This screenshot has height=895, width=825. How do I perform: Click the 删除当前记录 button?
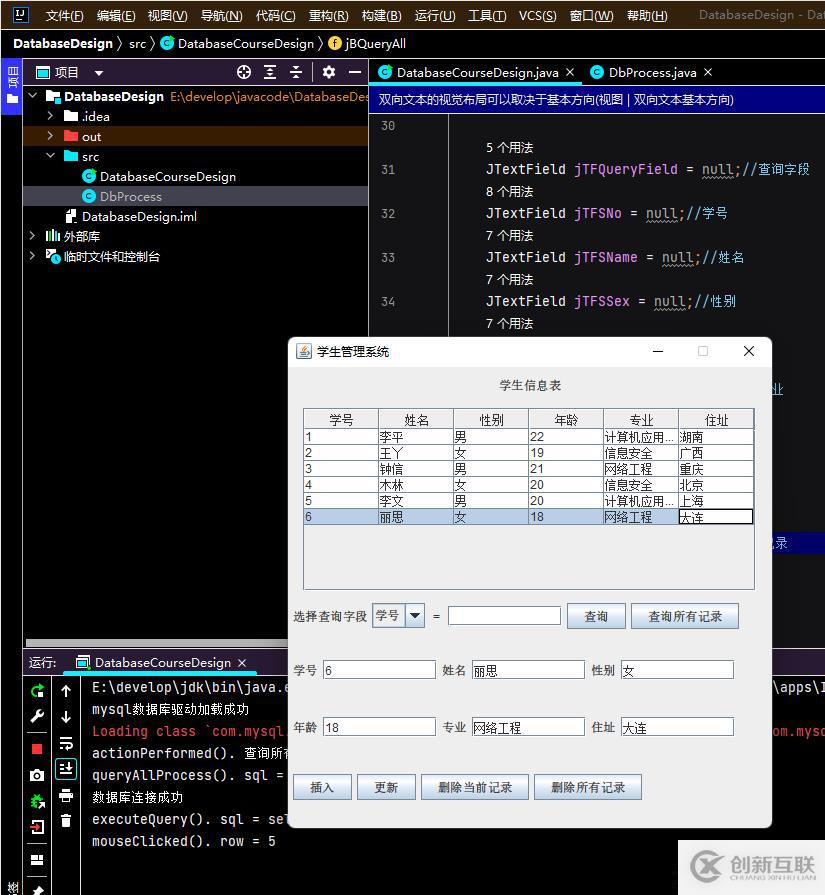(x=475, y=787)
